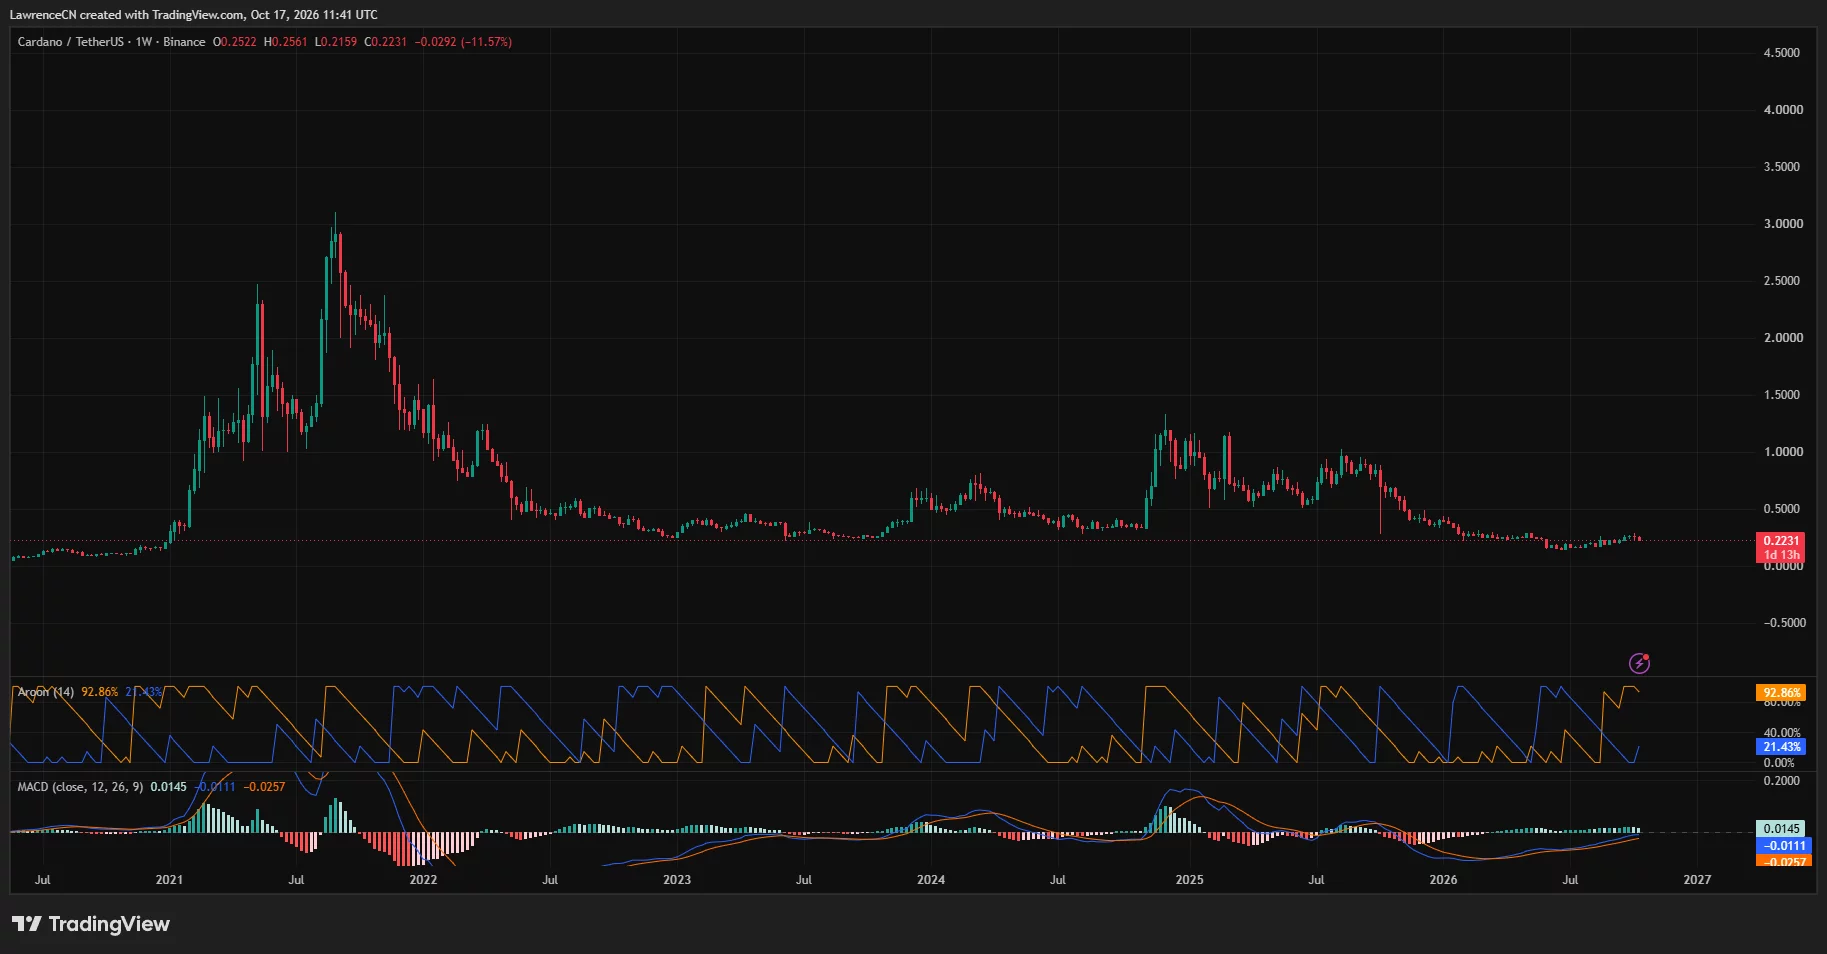
Task: Click the purple lightning bolt icon
Action: coord(1639,663)
